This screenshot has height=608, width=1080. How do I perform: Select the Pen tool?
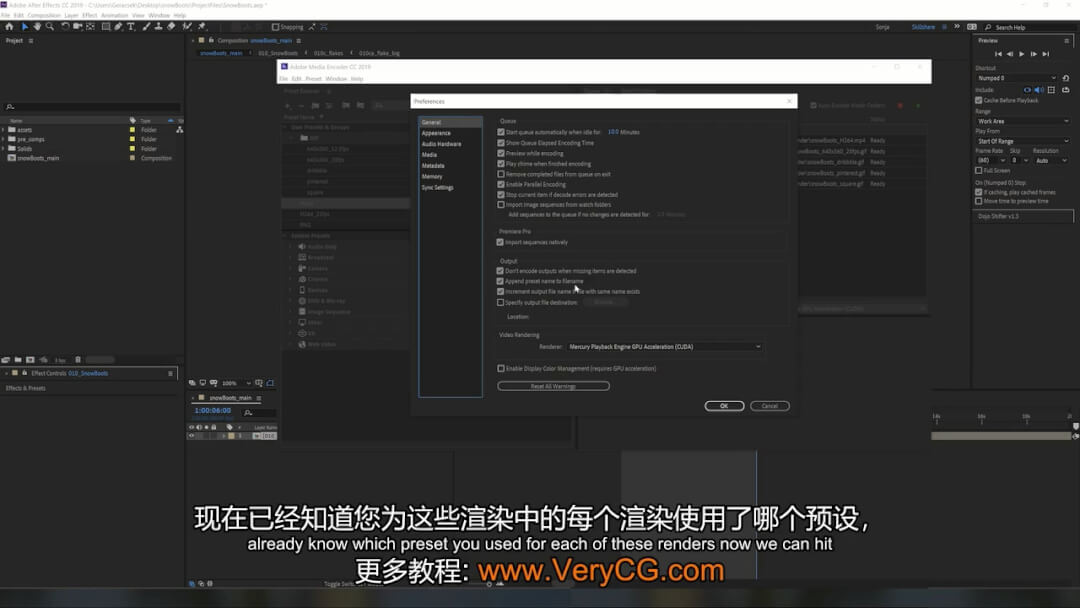pos(118,27)
